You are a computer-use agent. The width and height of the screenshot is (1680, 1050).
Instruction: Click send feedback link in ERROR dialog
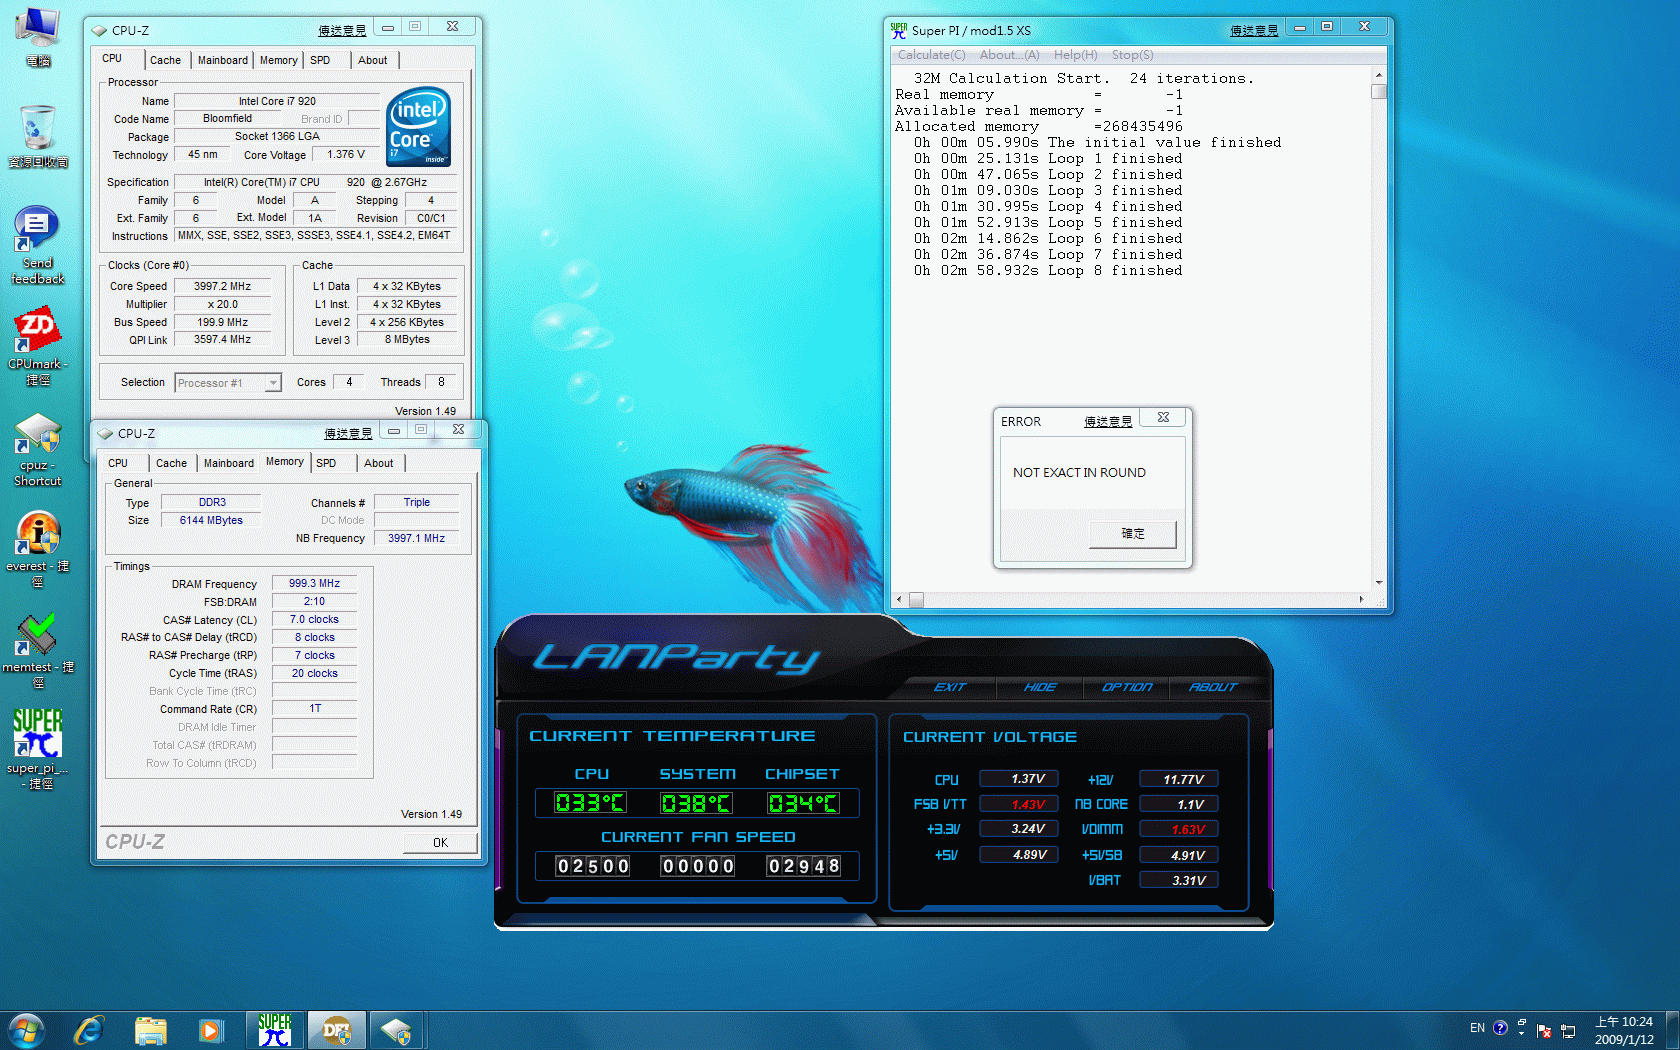click(1108, 422)
